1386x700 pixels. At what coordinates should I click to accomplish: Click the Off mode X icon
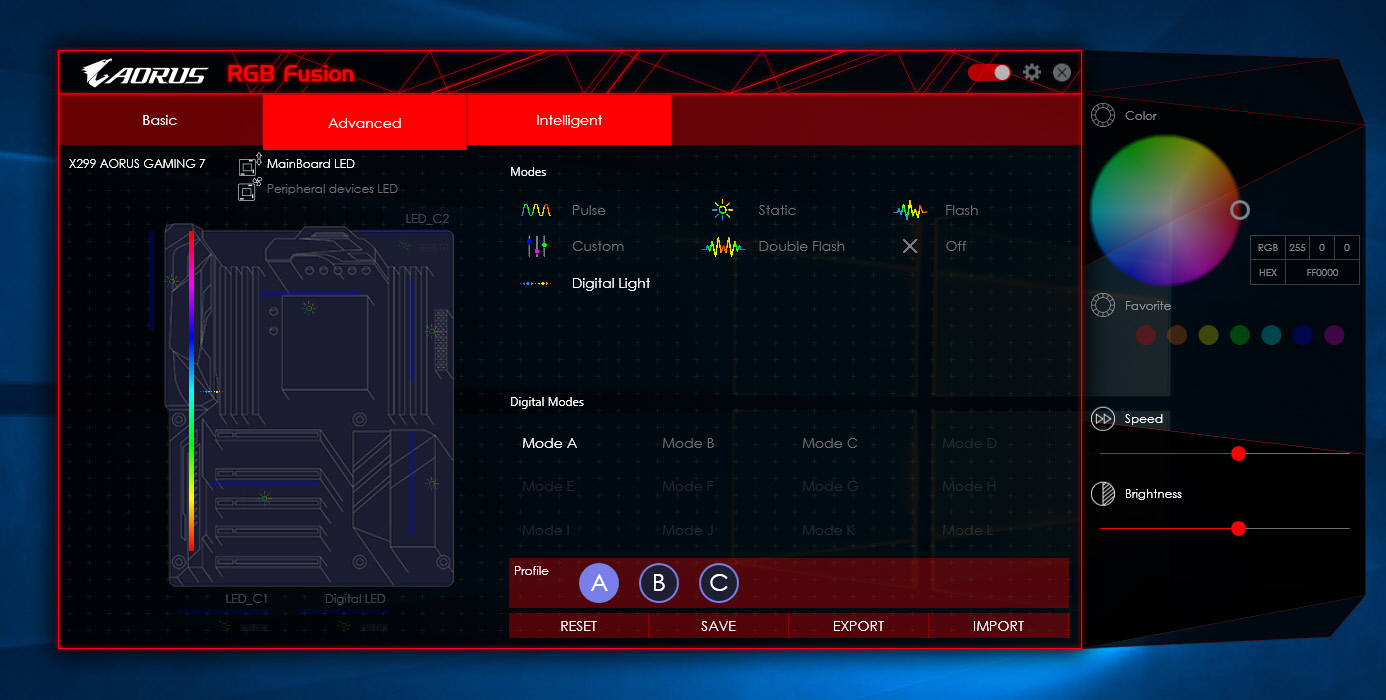[910, 246]
